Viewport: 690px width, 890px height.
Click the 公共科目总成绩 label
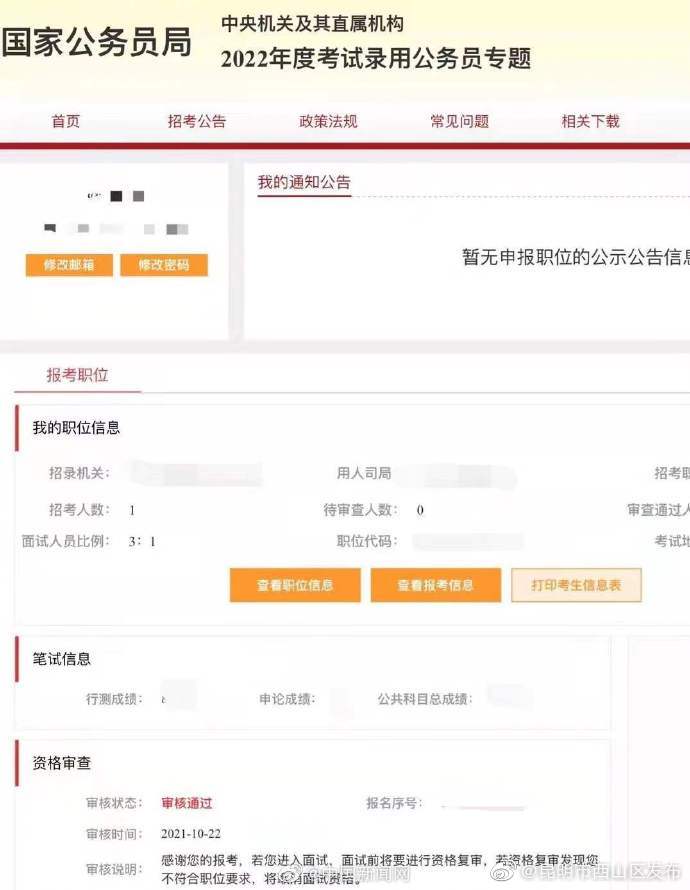point(425,699)
